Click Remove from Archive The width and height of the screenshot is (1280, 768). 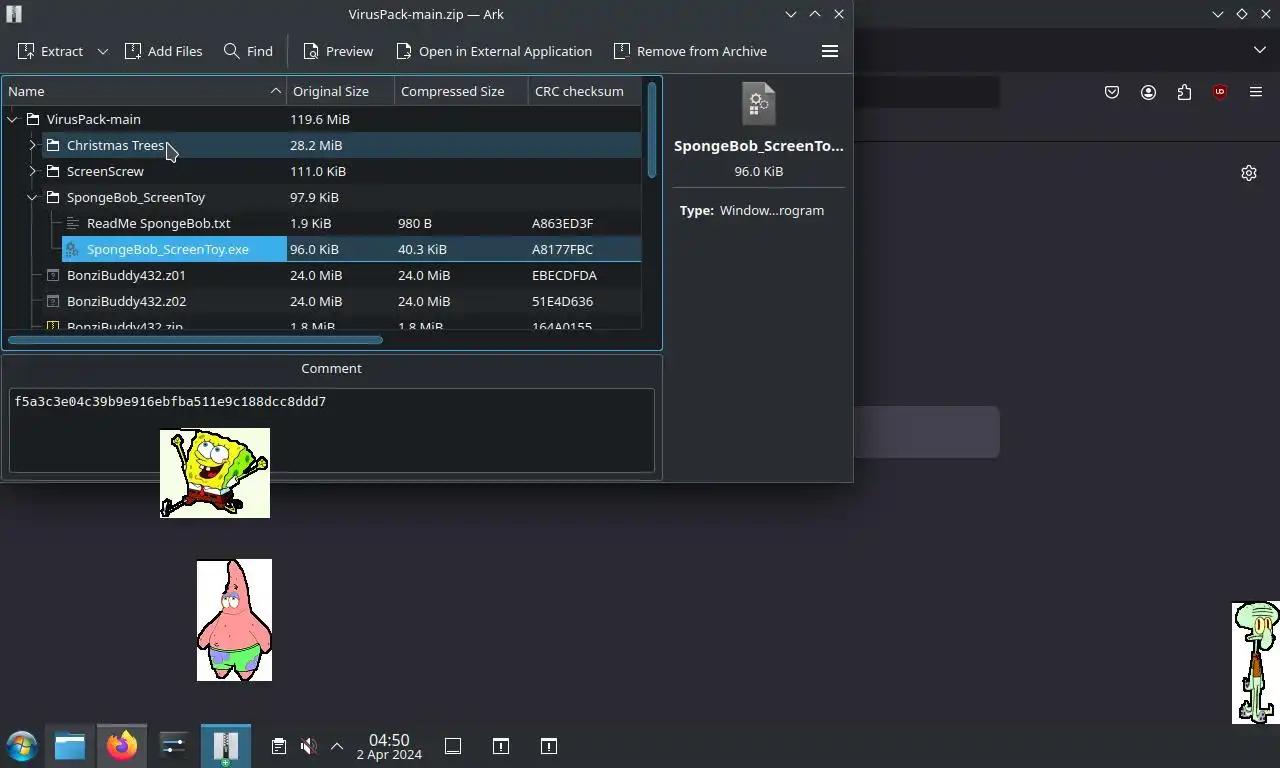[x=690, y=51]
